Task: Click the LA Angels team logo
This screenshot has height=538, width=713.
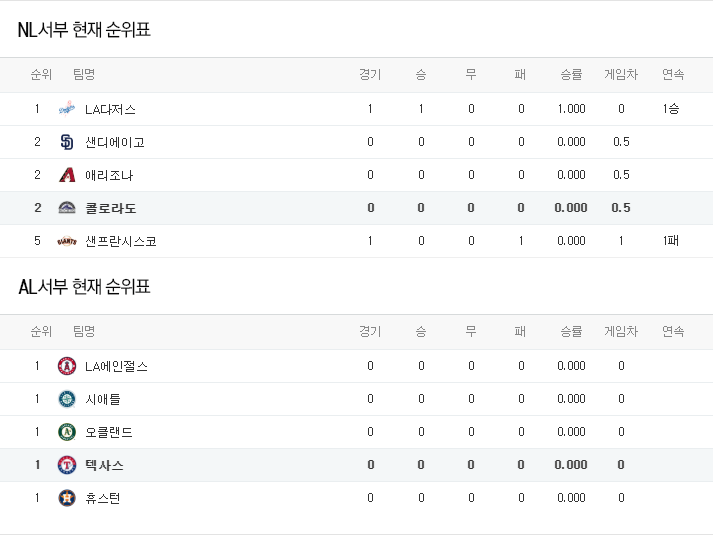Action: [x=67, y=366]
